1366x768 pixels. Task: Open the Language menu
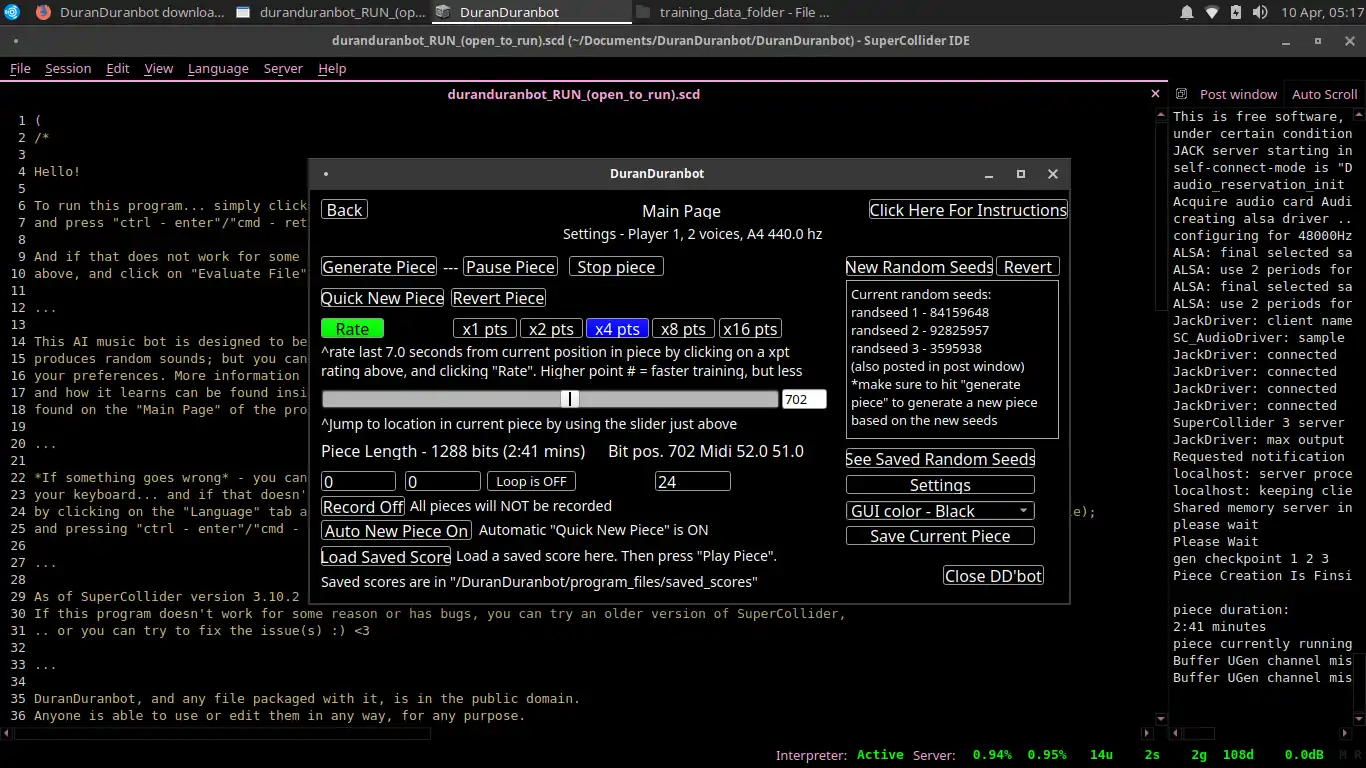[x=218, y=68]
